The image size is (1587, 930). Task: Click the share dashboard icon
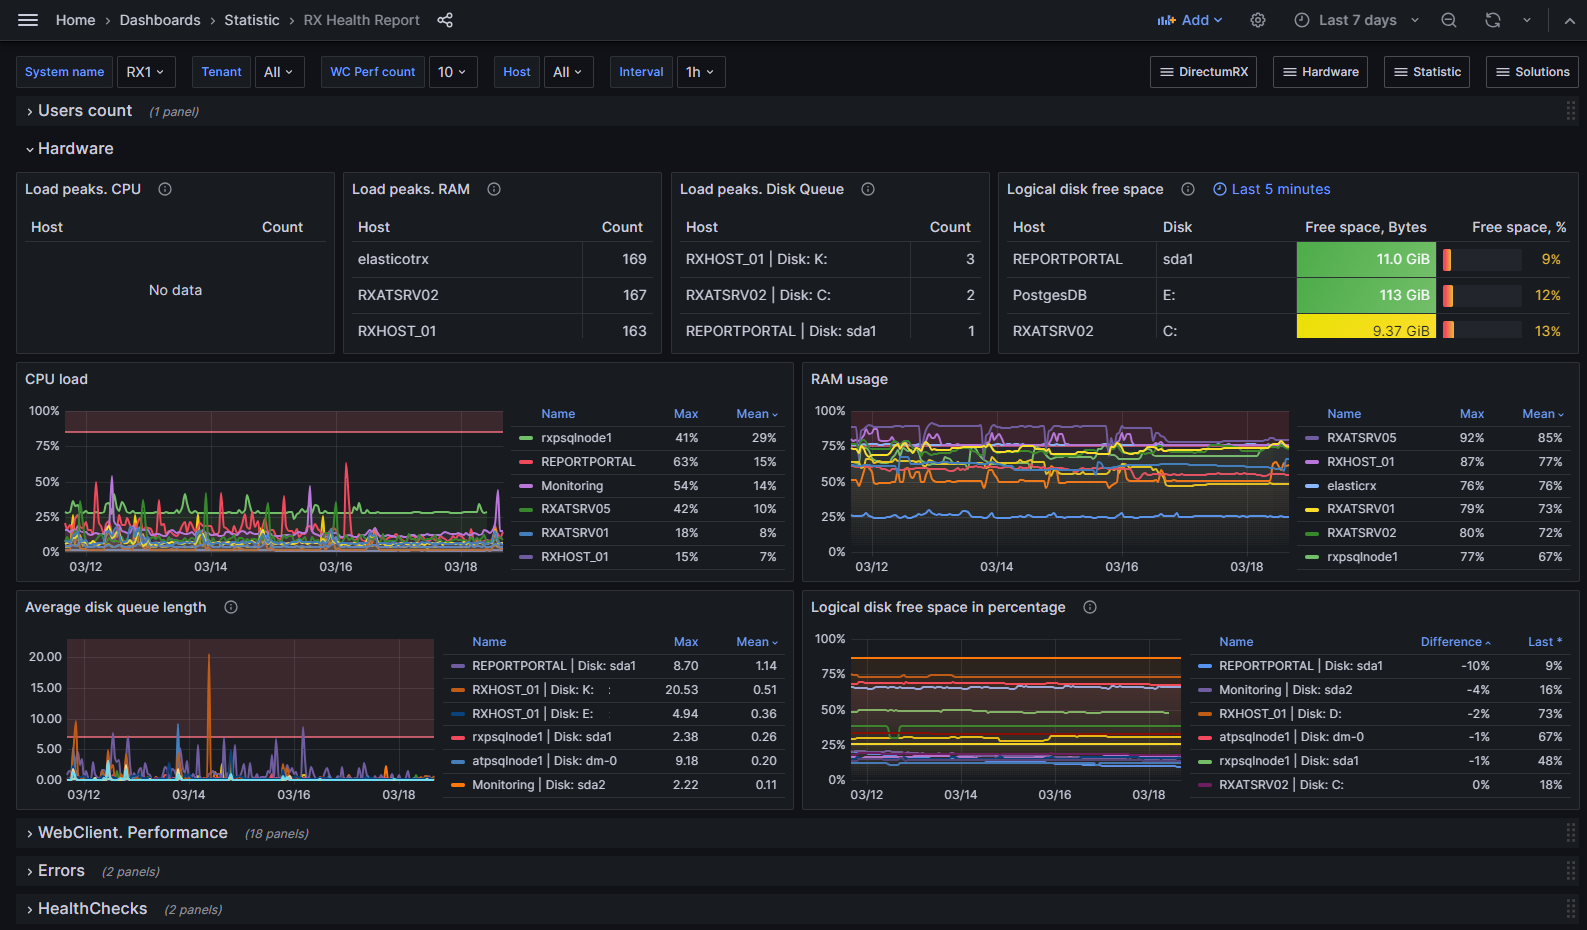445,20
